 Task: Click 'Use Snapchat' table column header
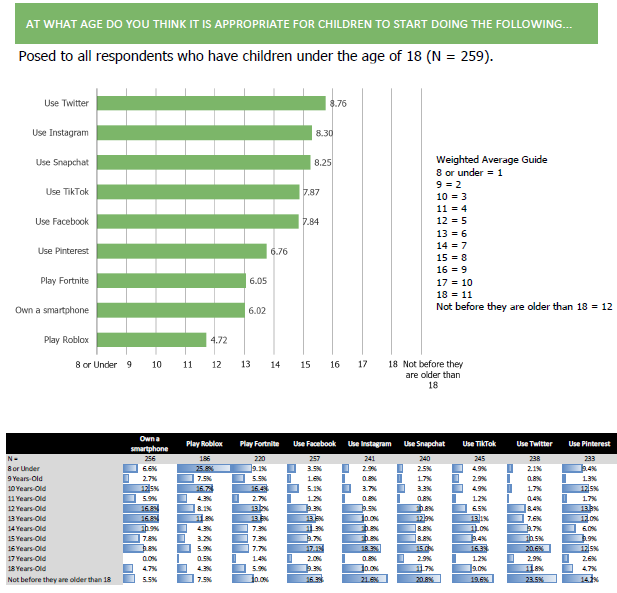coord(424,444)
